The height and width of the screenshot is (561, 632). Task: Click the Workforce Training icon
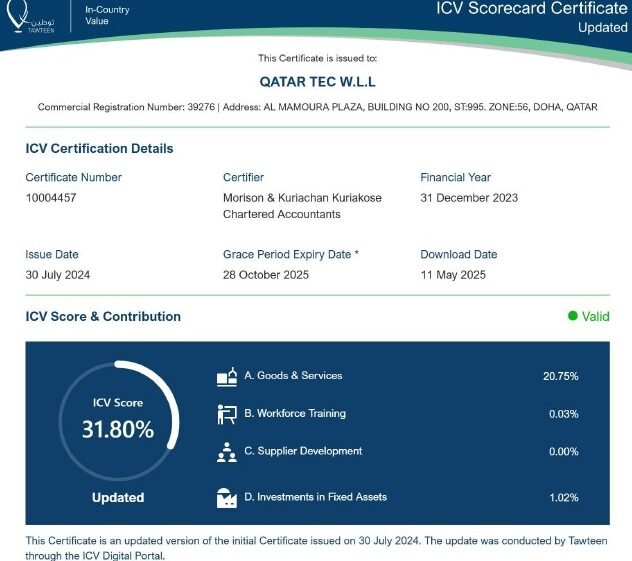click(x=227, y=414)
